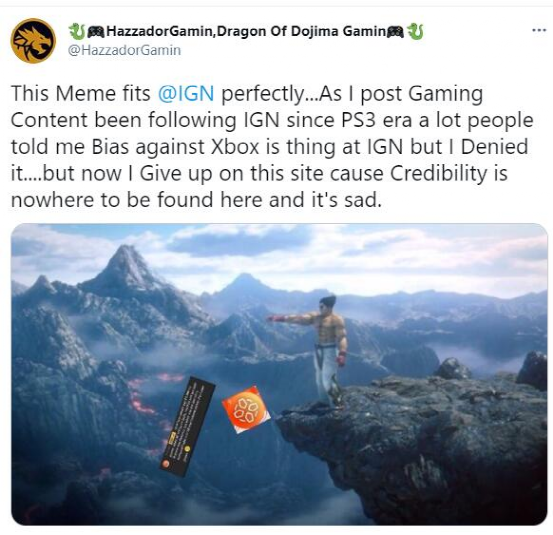Open the attached mountain meme image
This screenshot has width=553, height=535.
279,374
